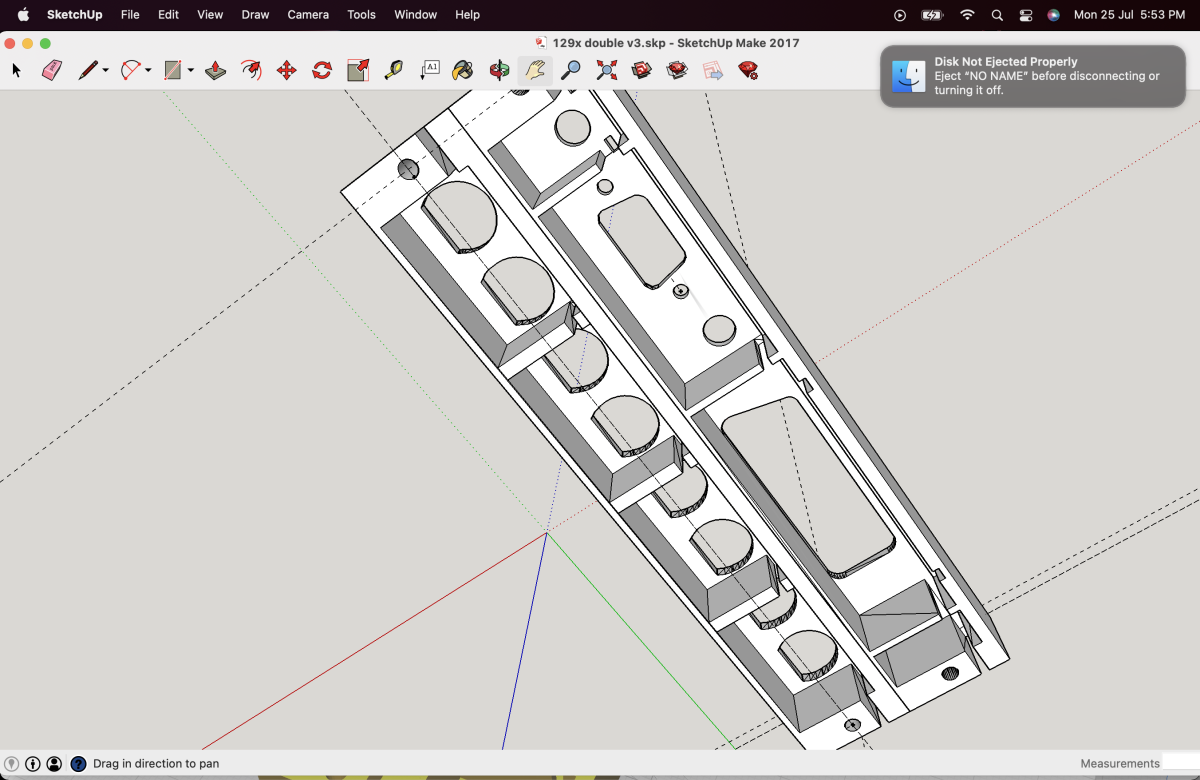Open the 3D Warehouse icon

642,70
